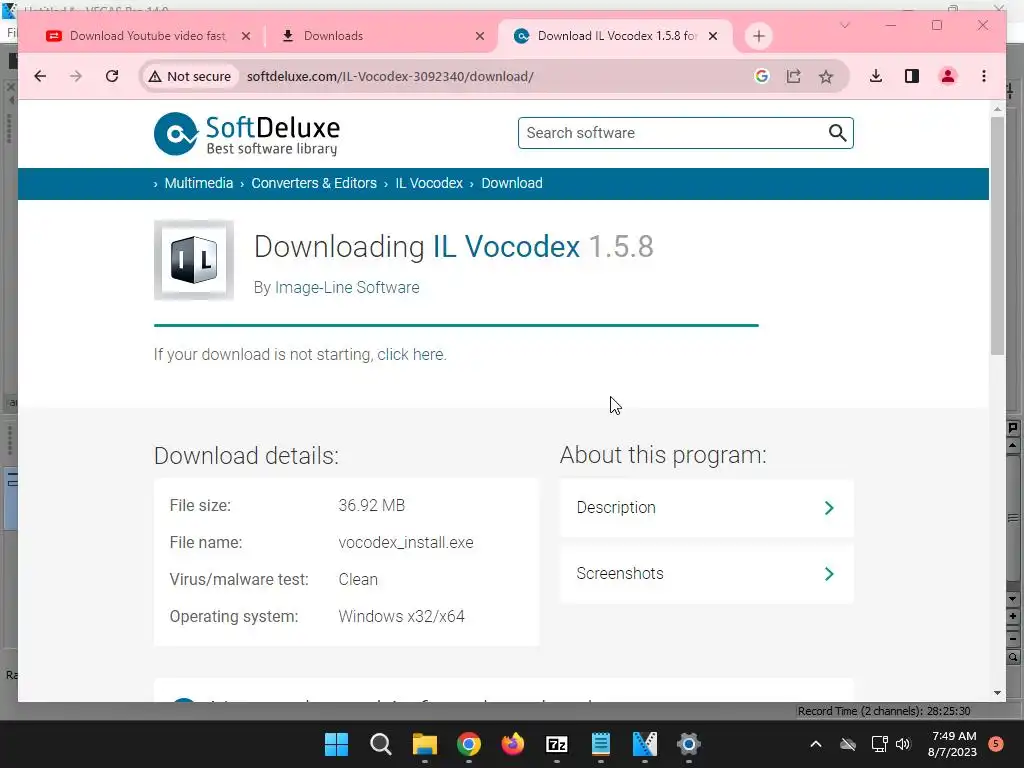
Task: Click the Download breadcrumb
Action: tap(512, 184)
